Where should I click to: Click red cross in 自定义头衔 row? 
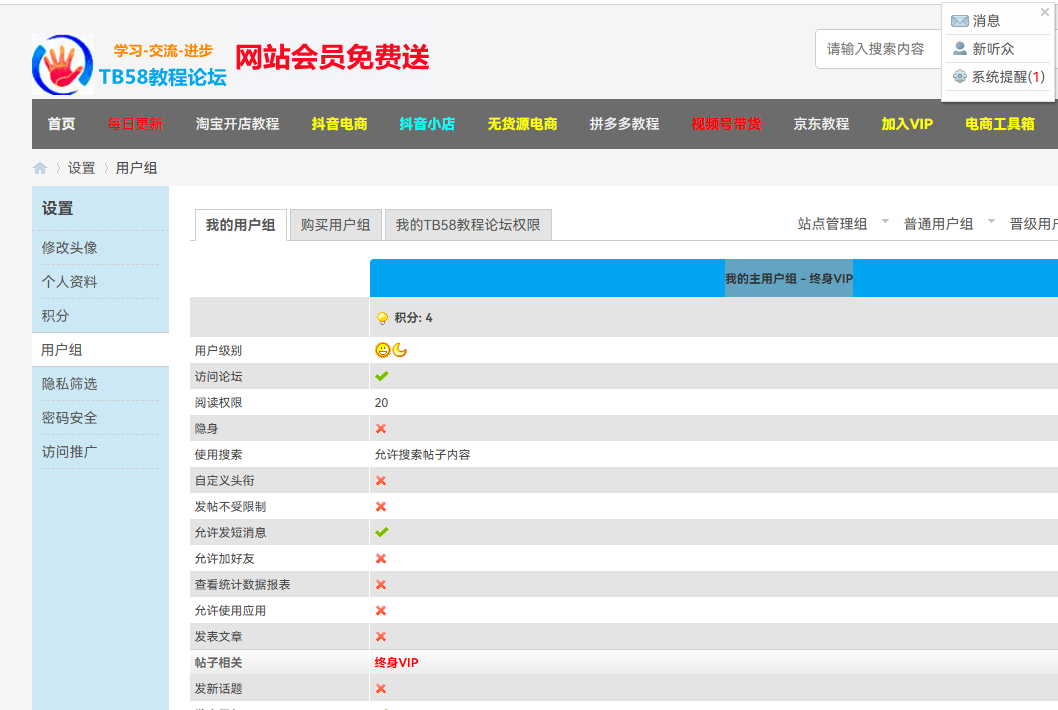[x=381, y=481]
